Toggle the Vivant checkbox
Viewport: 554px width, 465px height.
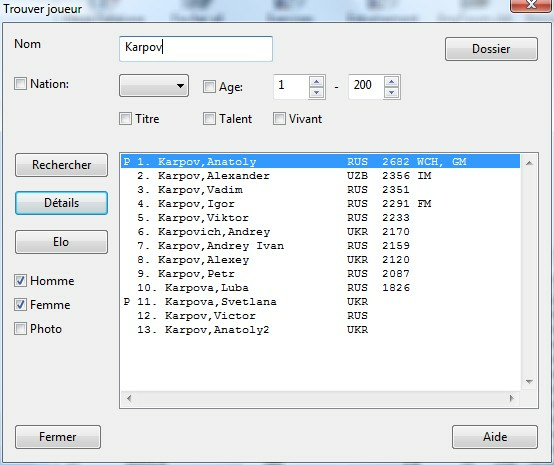279,119
